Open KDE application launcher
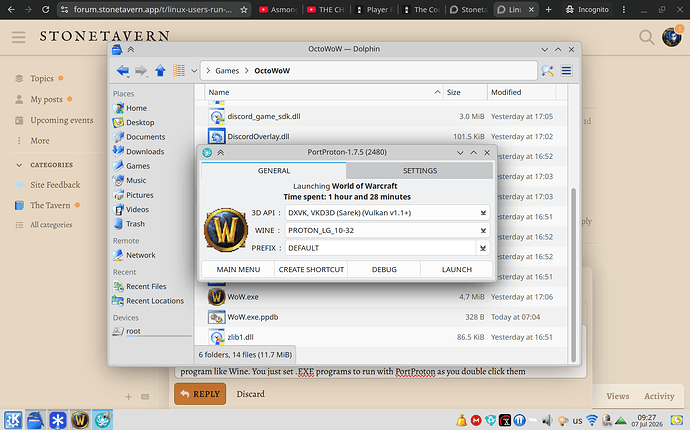Screen dimensions: 690x430 (13, 420)
